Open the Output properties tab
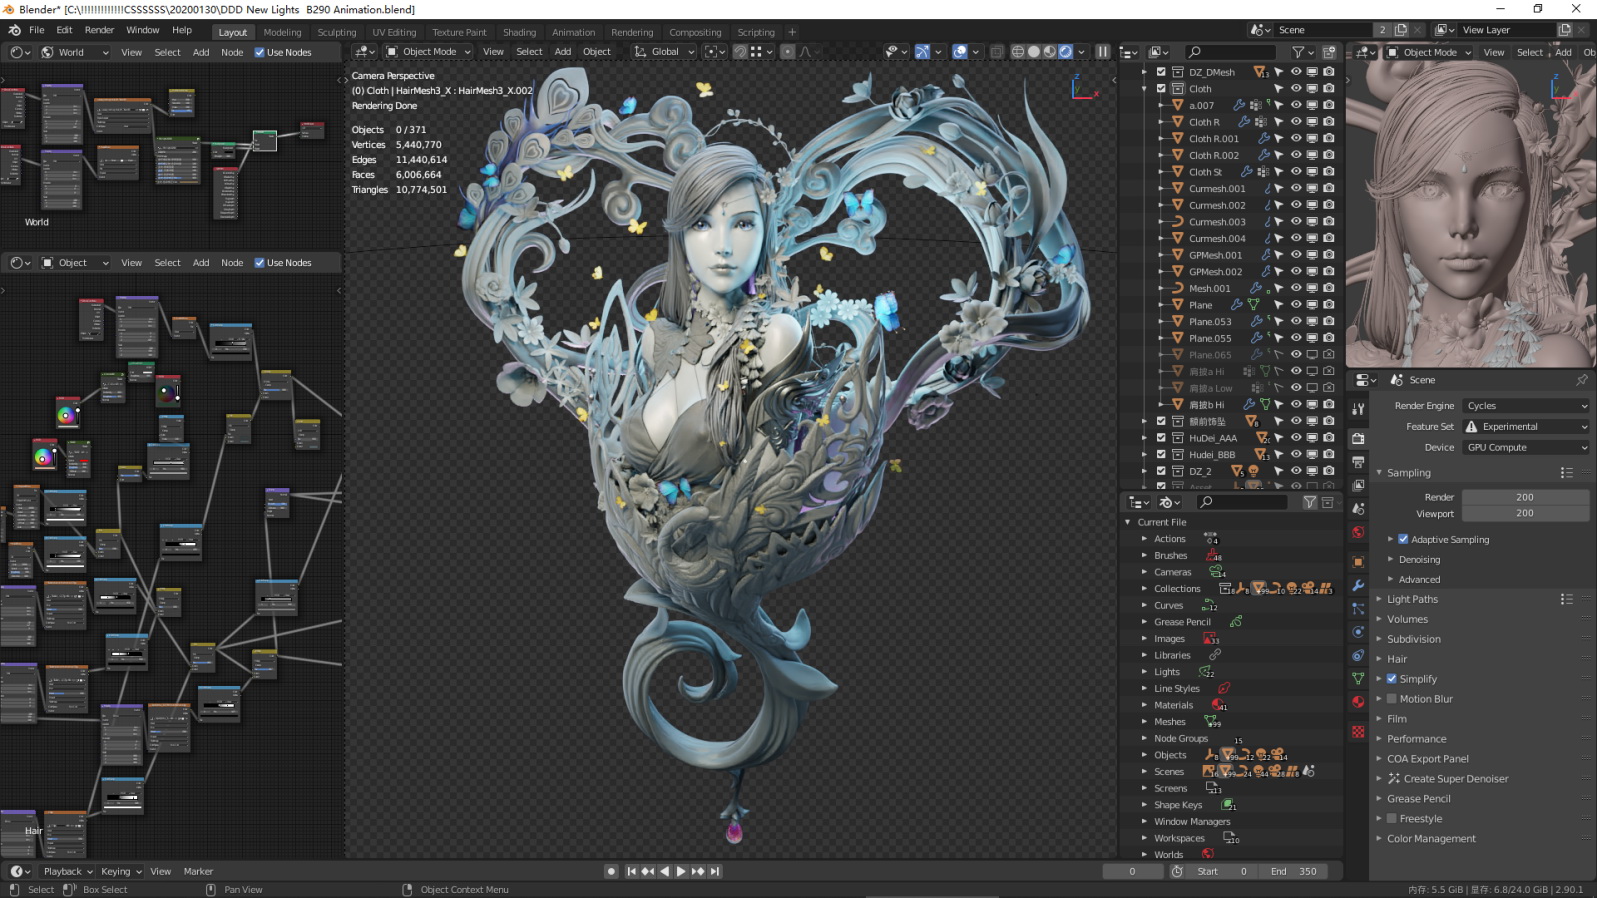The height and width of the screenshot is (898, 1597). [x=1358, y=462]
